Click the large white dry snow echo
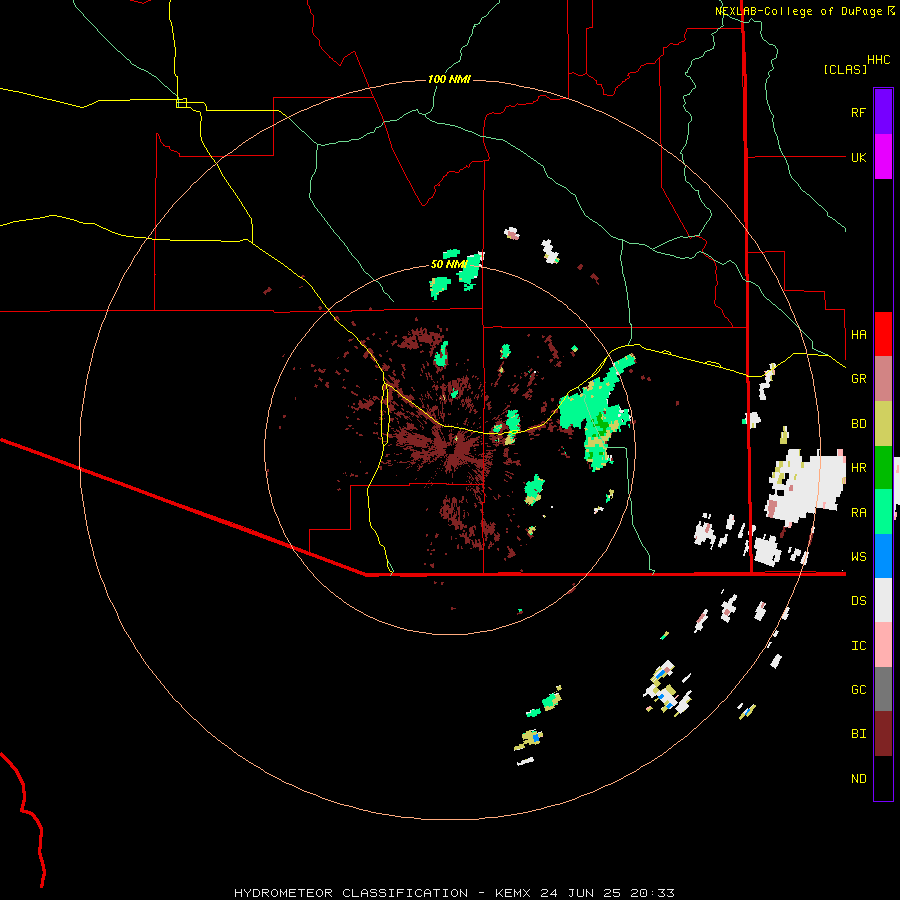The height and width of the screenshot is (900, 900). pyautogui.click(x=808, y=485)
